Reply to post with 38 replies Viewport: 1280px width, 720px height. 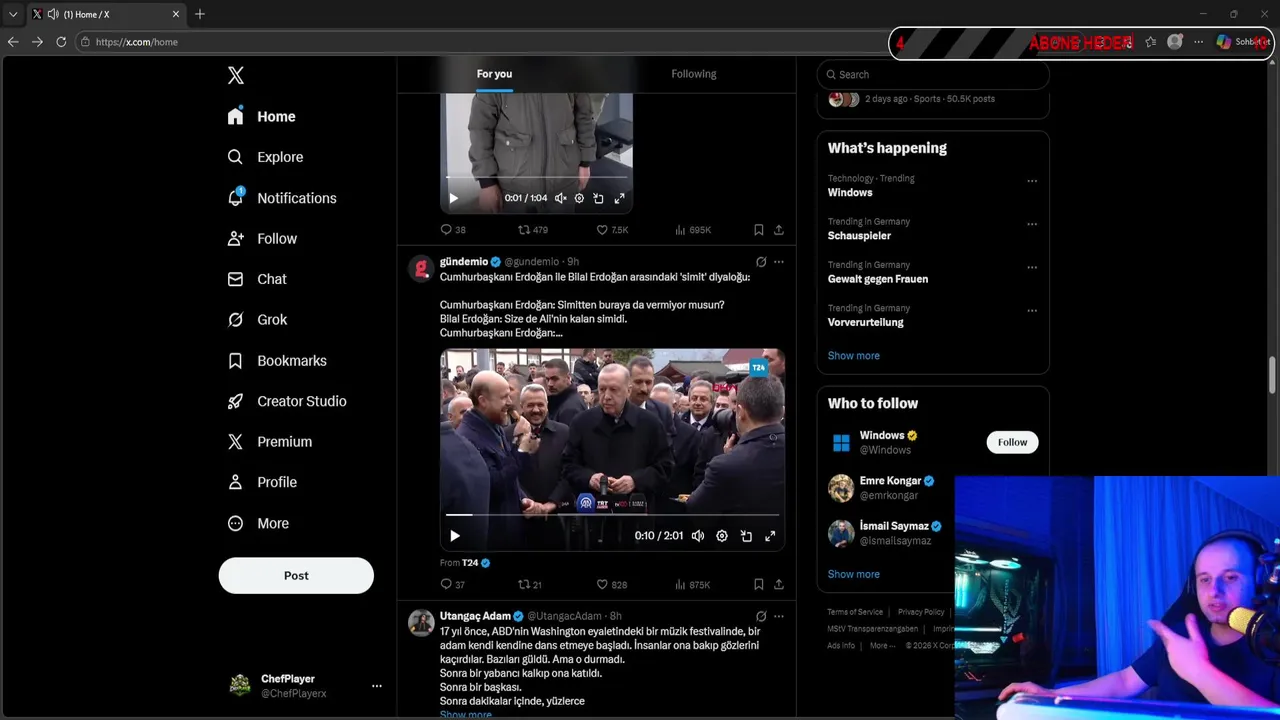click(453, 230)
